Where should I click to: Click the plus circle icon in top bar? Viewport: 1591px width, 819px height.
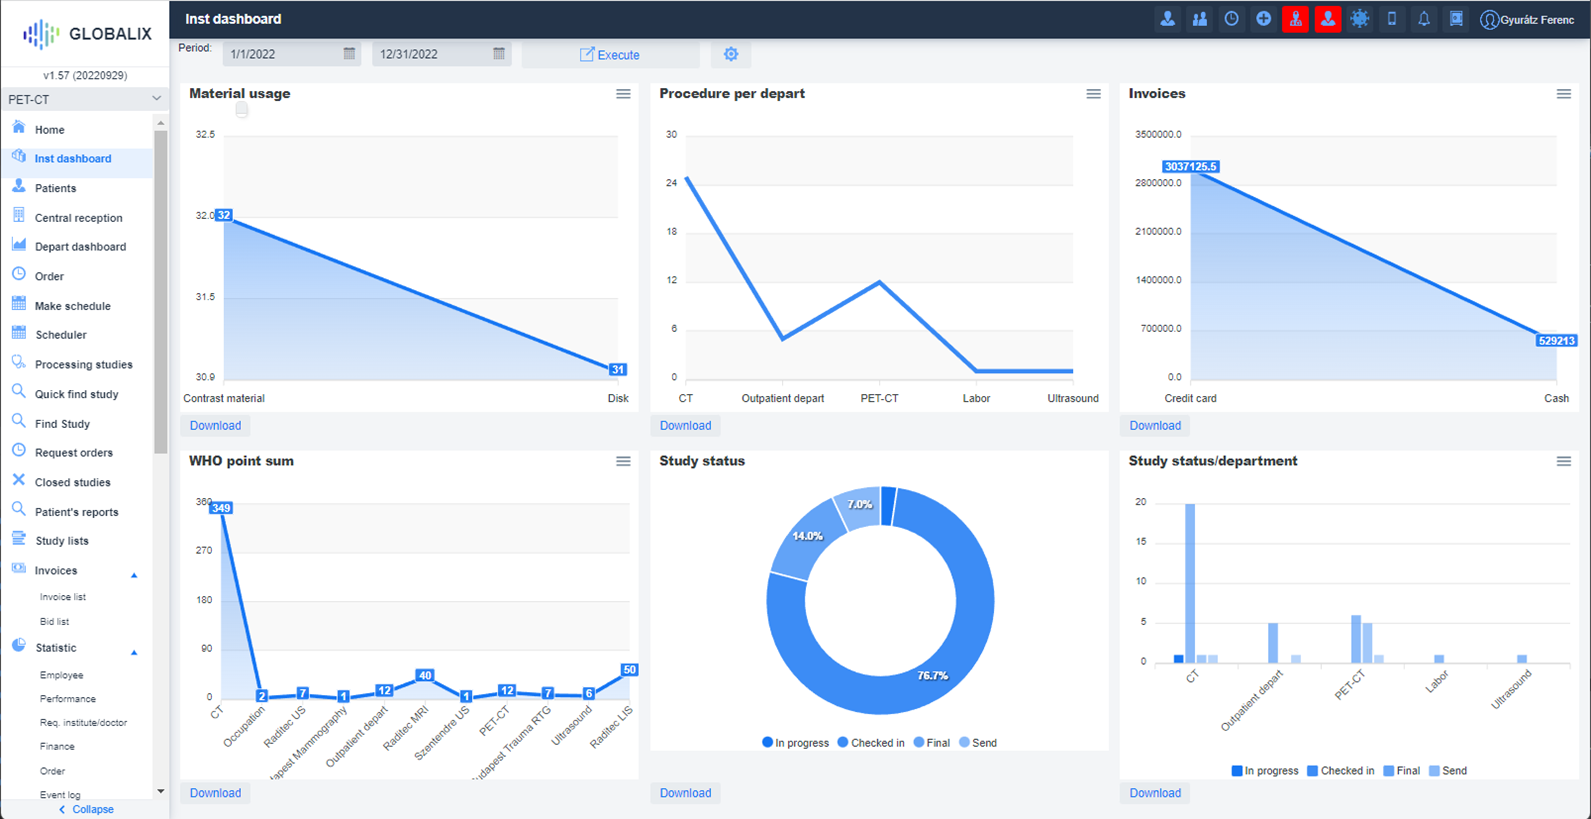pyautogui.click(x=1263, y=19)
